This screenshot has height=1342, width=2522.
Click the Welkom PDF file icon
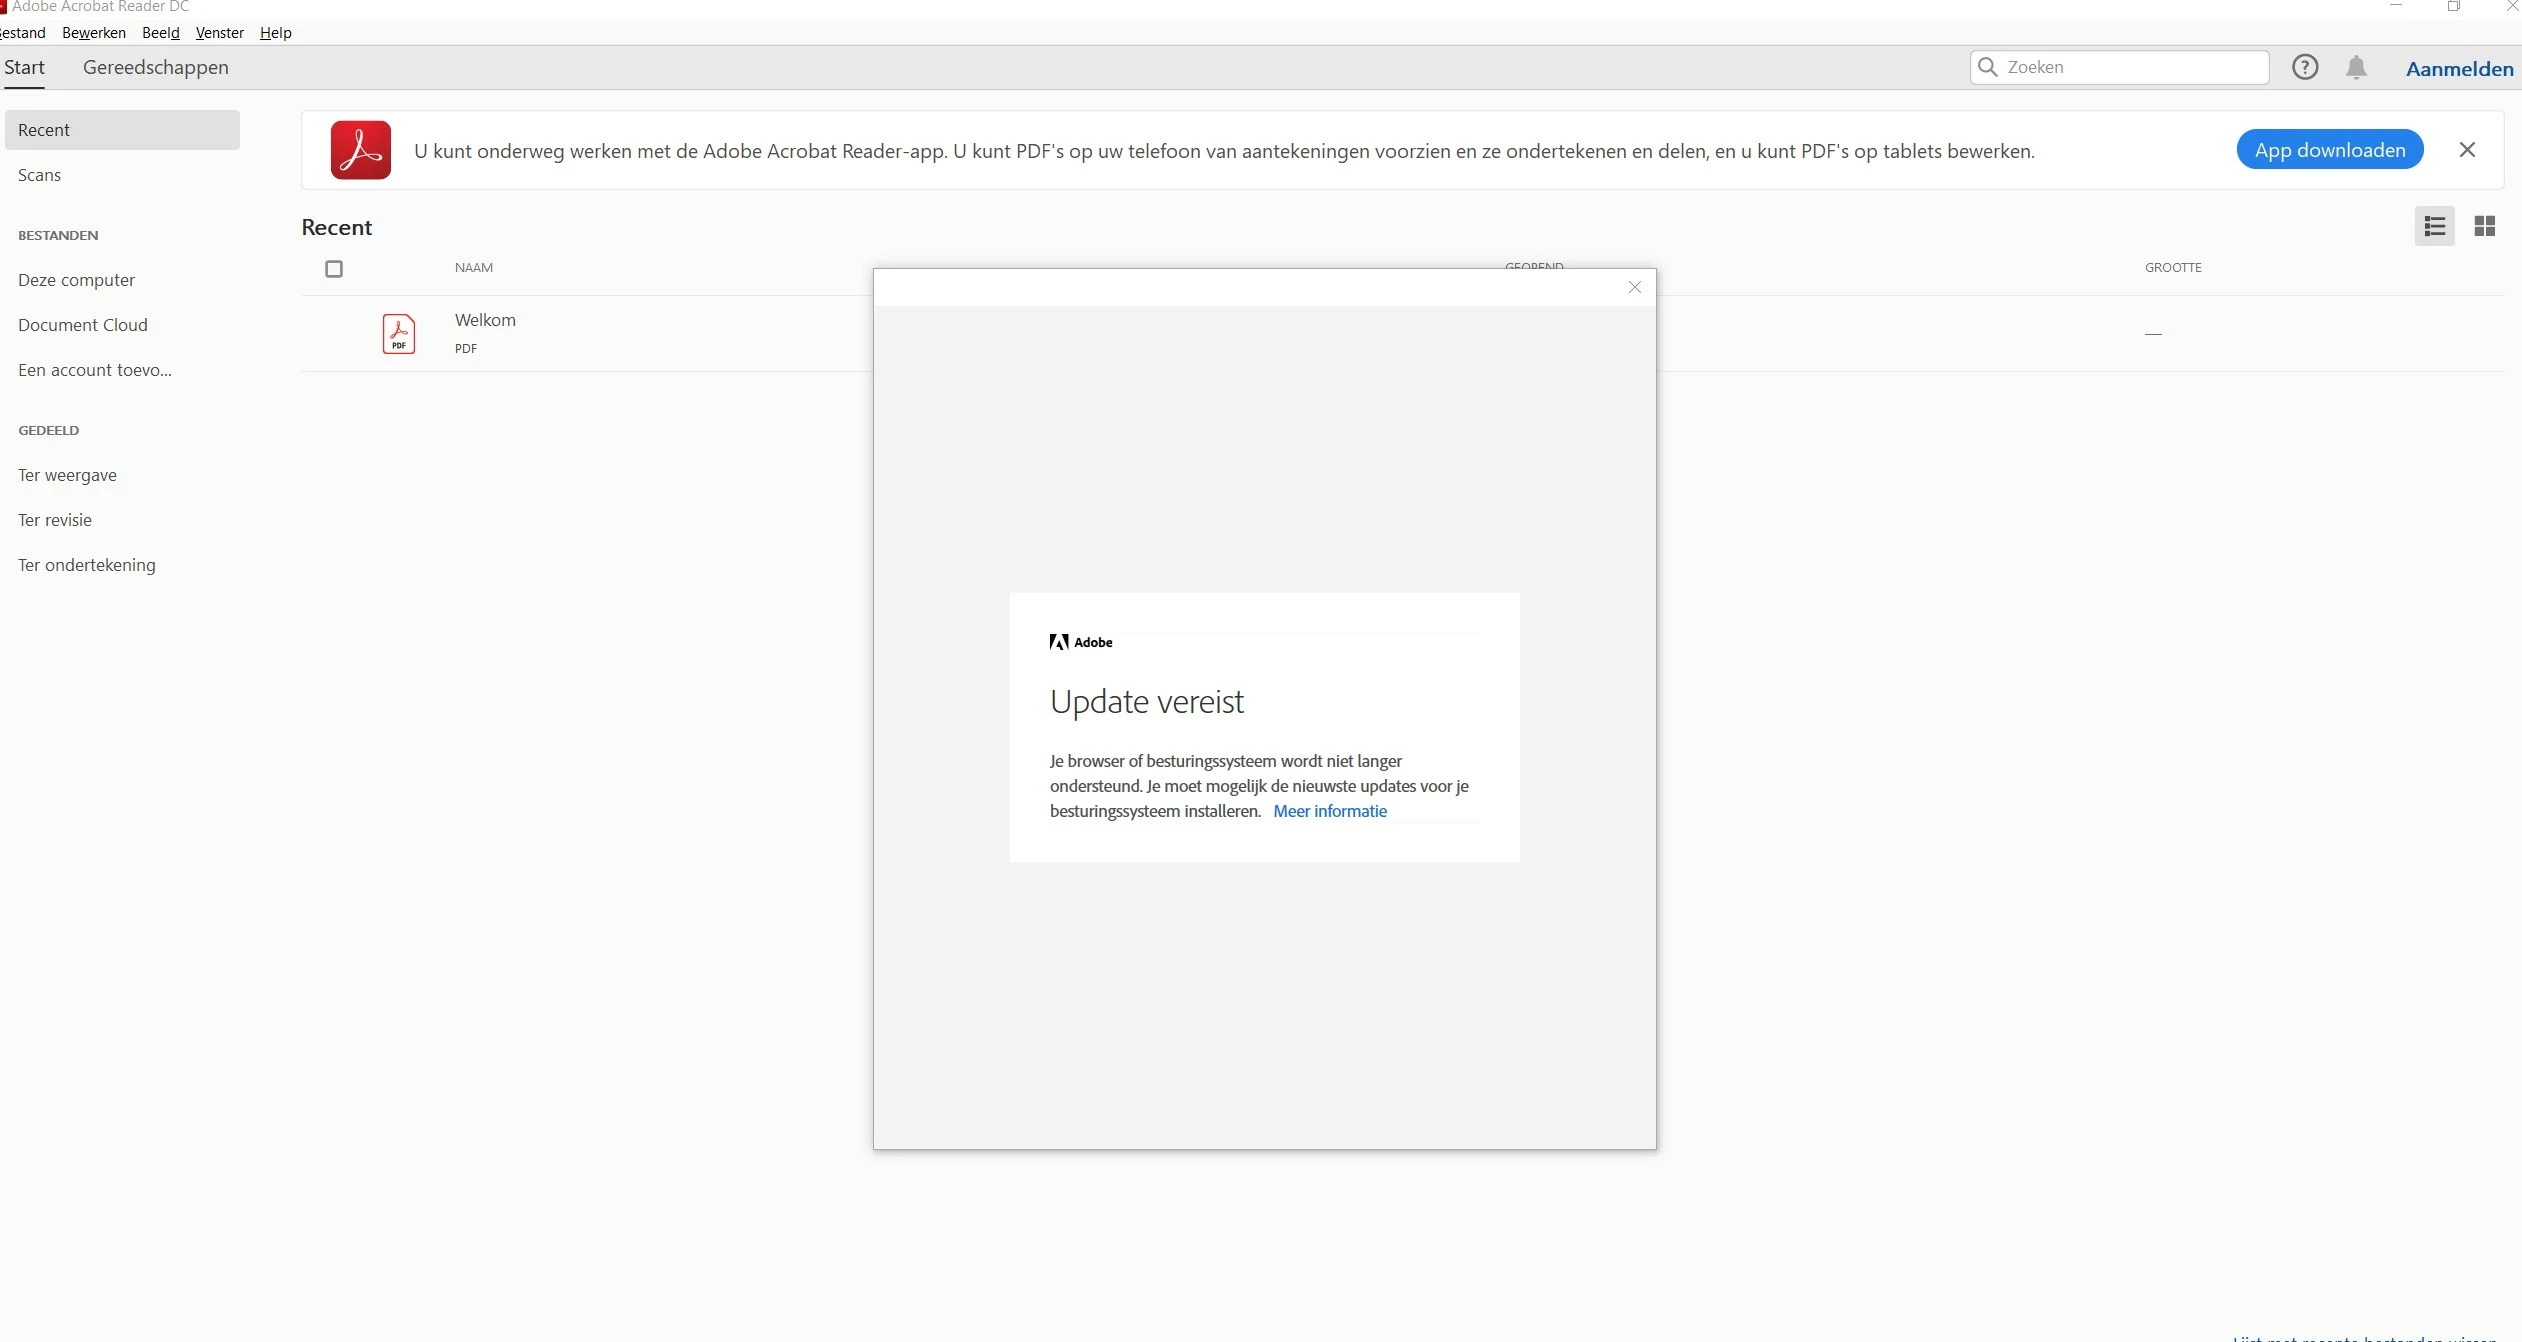click(x=398, y=334)
